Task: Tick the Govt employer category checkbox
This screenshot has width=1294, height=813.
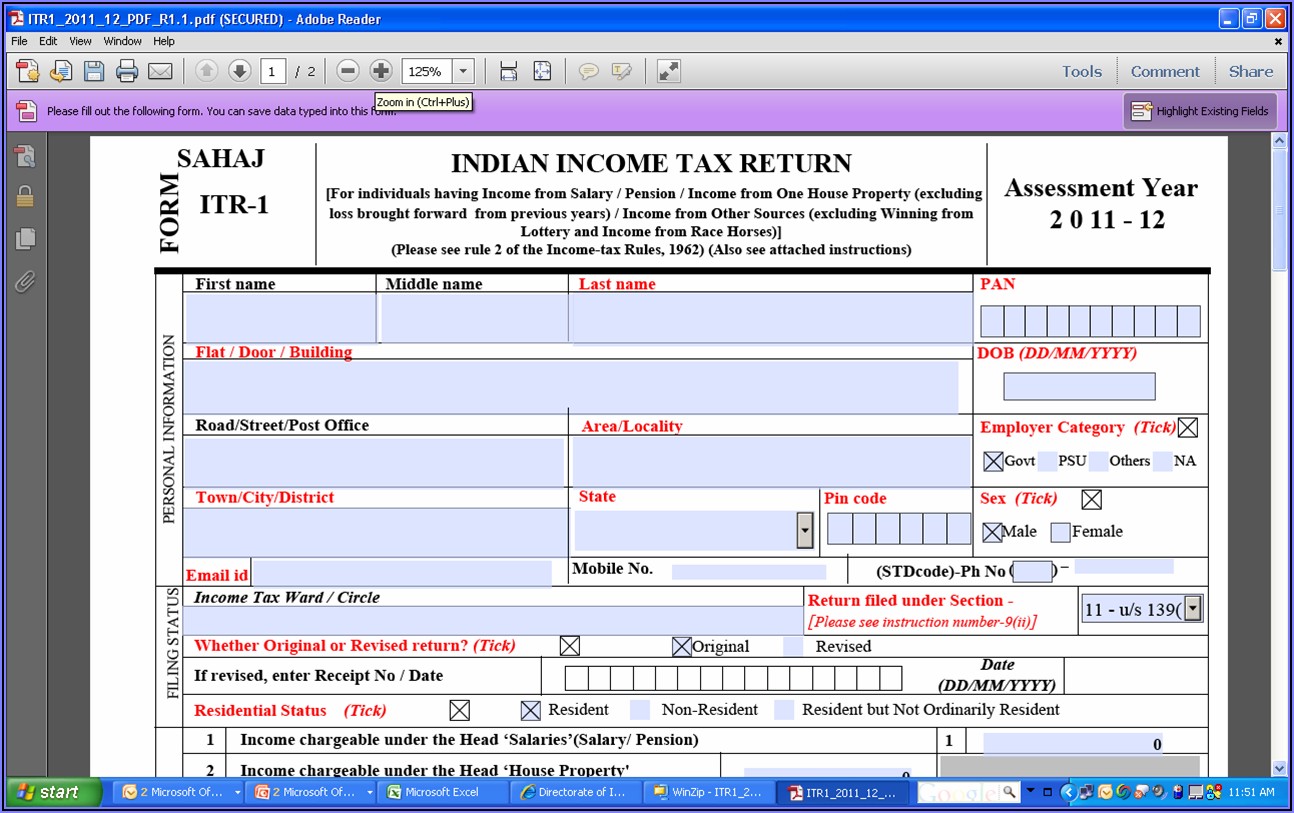Action: (993, 461)
